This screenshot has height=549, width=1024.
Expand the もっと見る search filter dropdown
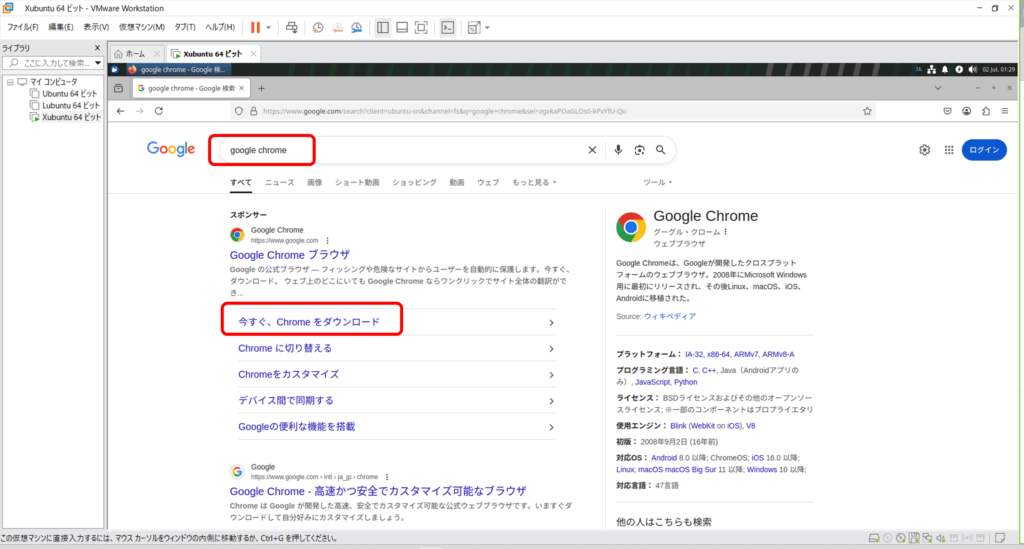(534, 183)
